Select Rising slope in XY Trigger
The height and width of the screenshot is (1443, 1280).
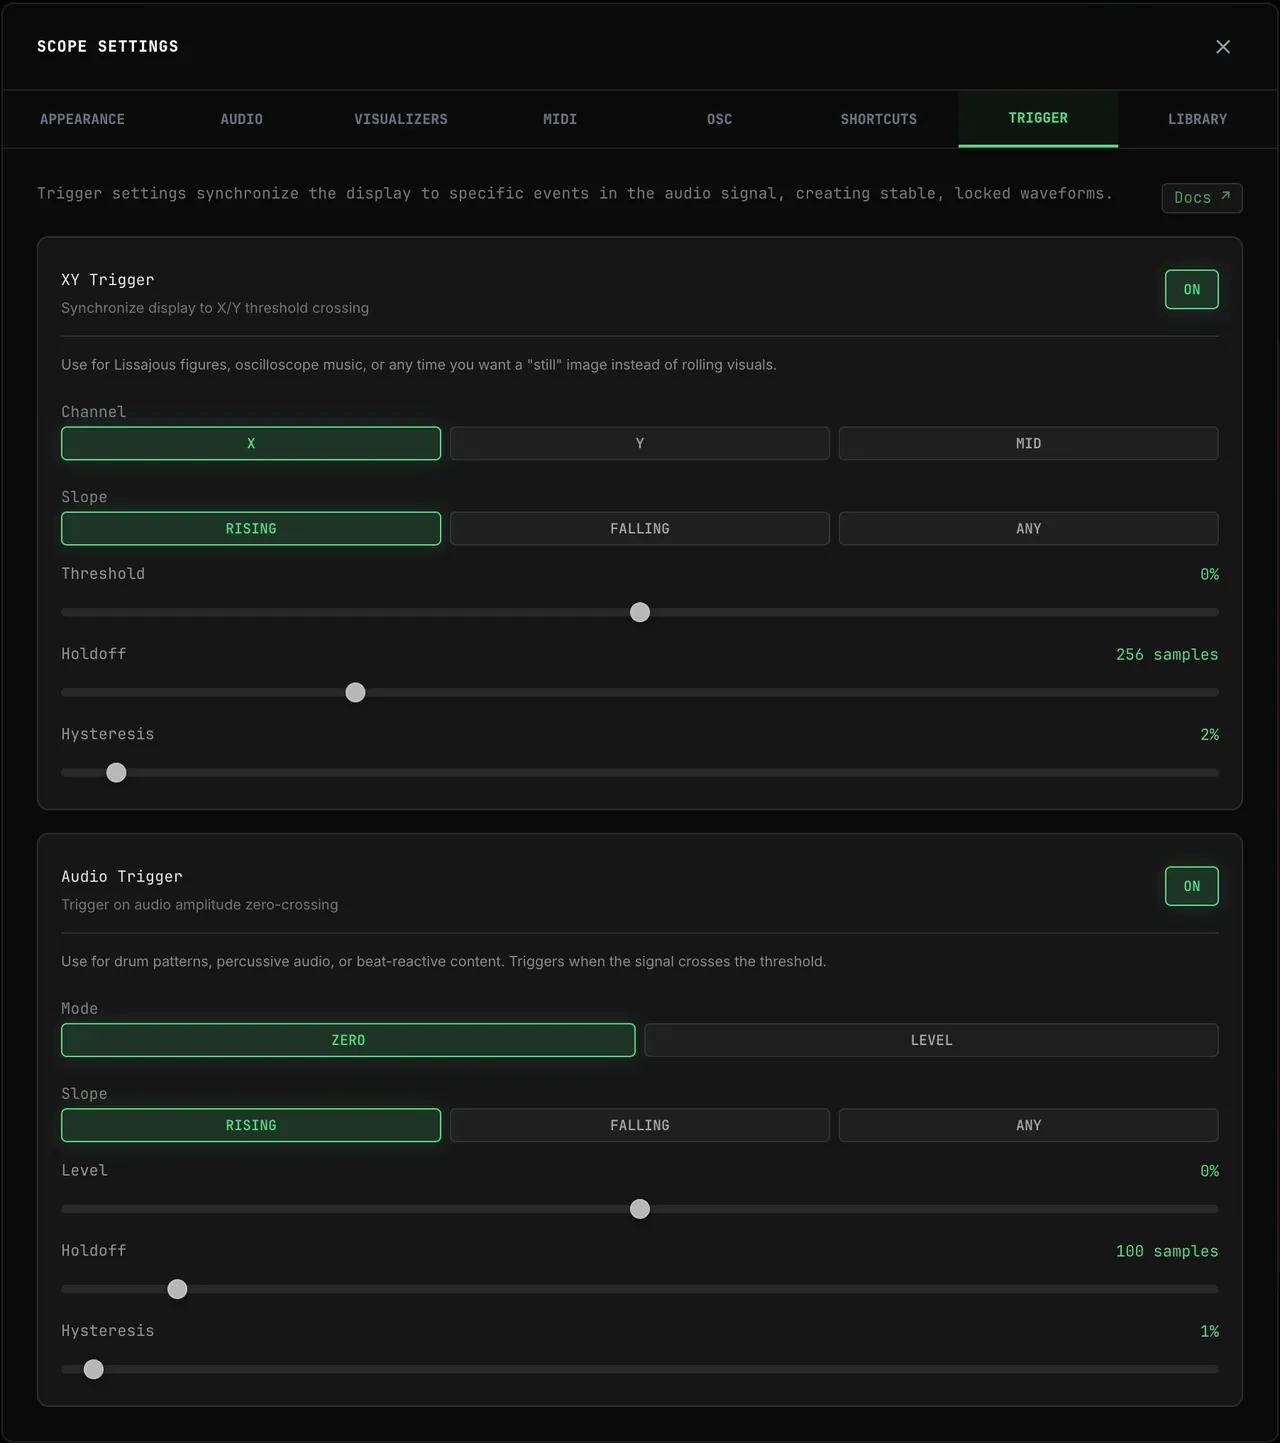251,528
